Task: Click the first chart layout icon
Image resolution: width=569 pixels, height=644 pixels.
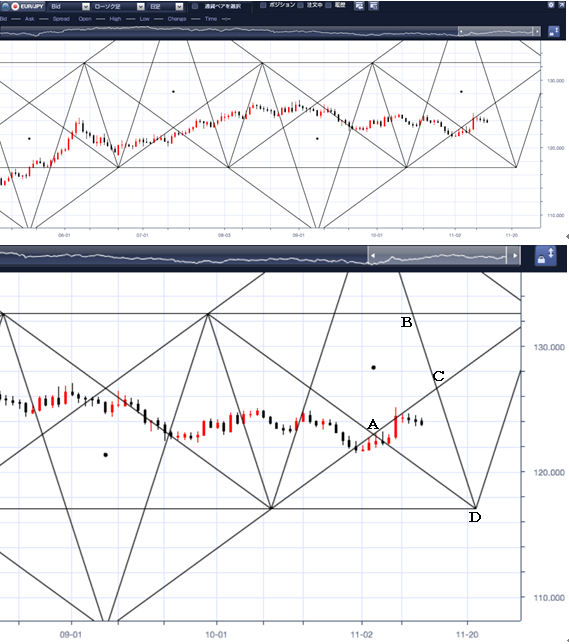Action: (359, 6)
